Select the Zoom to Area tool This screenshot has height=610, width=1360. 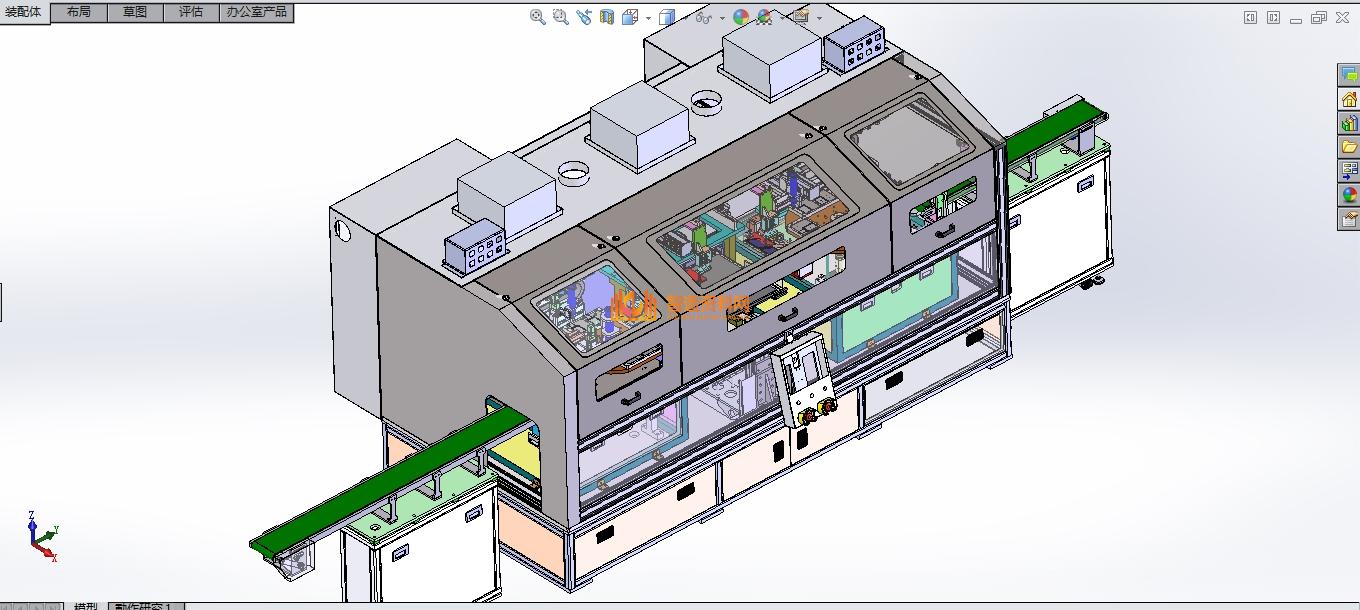point(560,17)
